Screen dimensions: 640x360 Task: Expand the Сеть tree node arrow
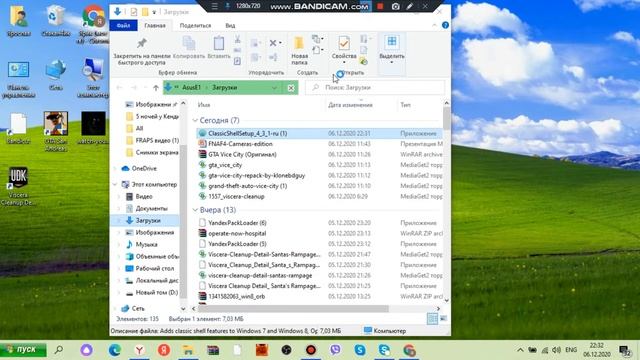click(115, 309)
